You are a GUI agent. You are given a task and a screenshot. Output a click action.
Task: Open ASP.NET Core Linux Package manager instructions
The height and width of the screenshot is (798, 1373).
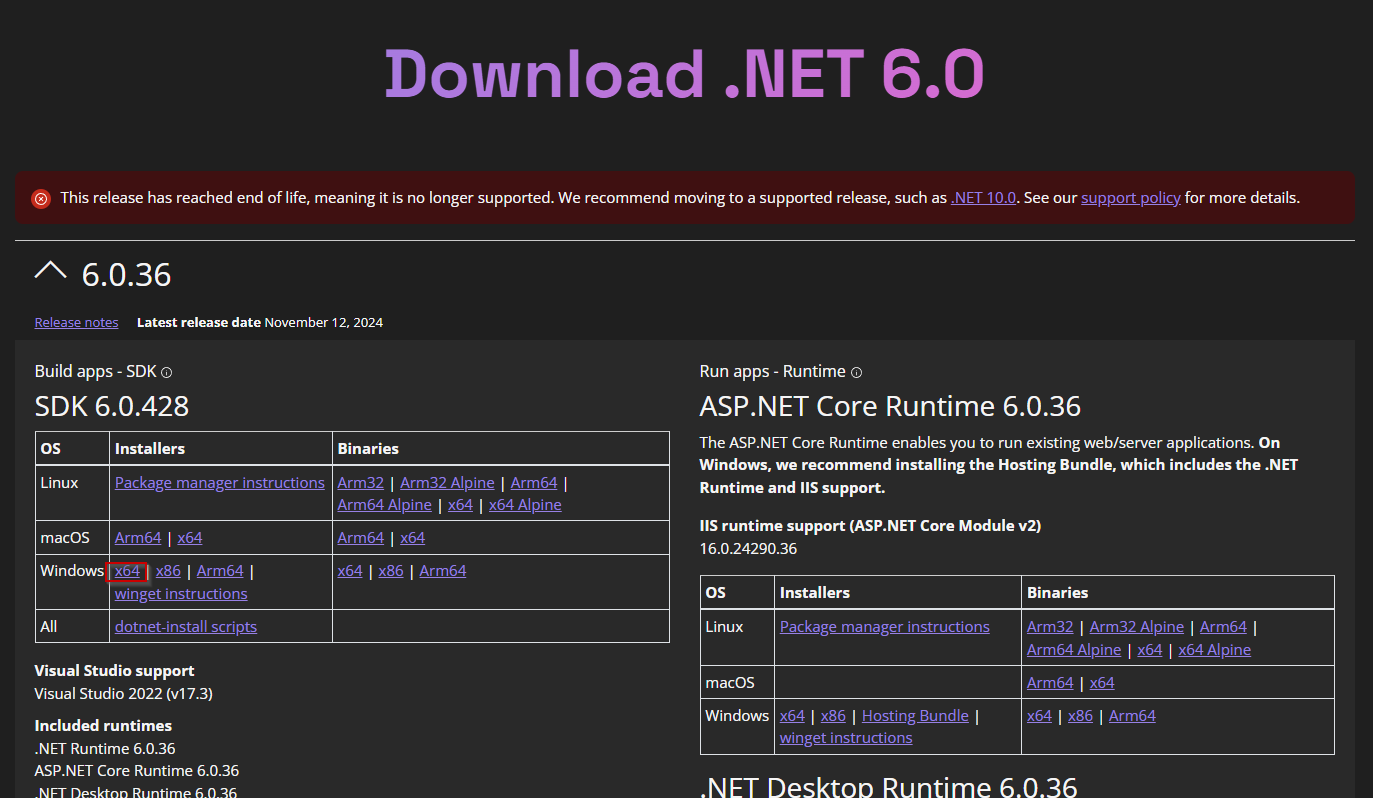[x=885, y=627]
